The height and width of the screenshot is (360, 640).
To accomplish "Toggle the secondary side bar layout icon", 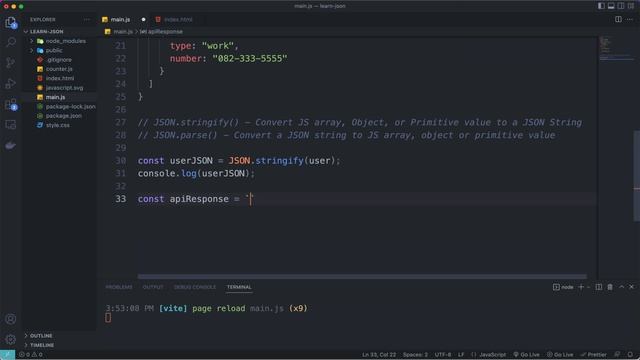I will (x=621, y=6).
